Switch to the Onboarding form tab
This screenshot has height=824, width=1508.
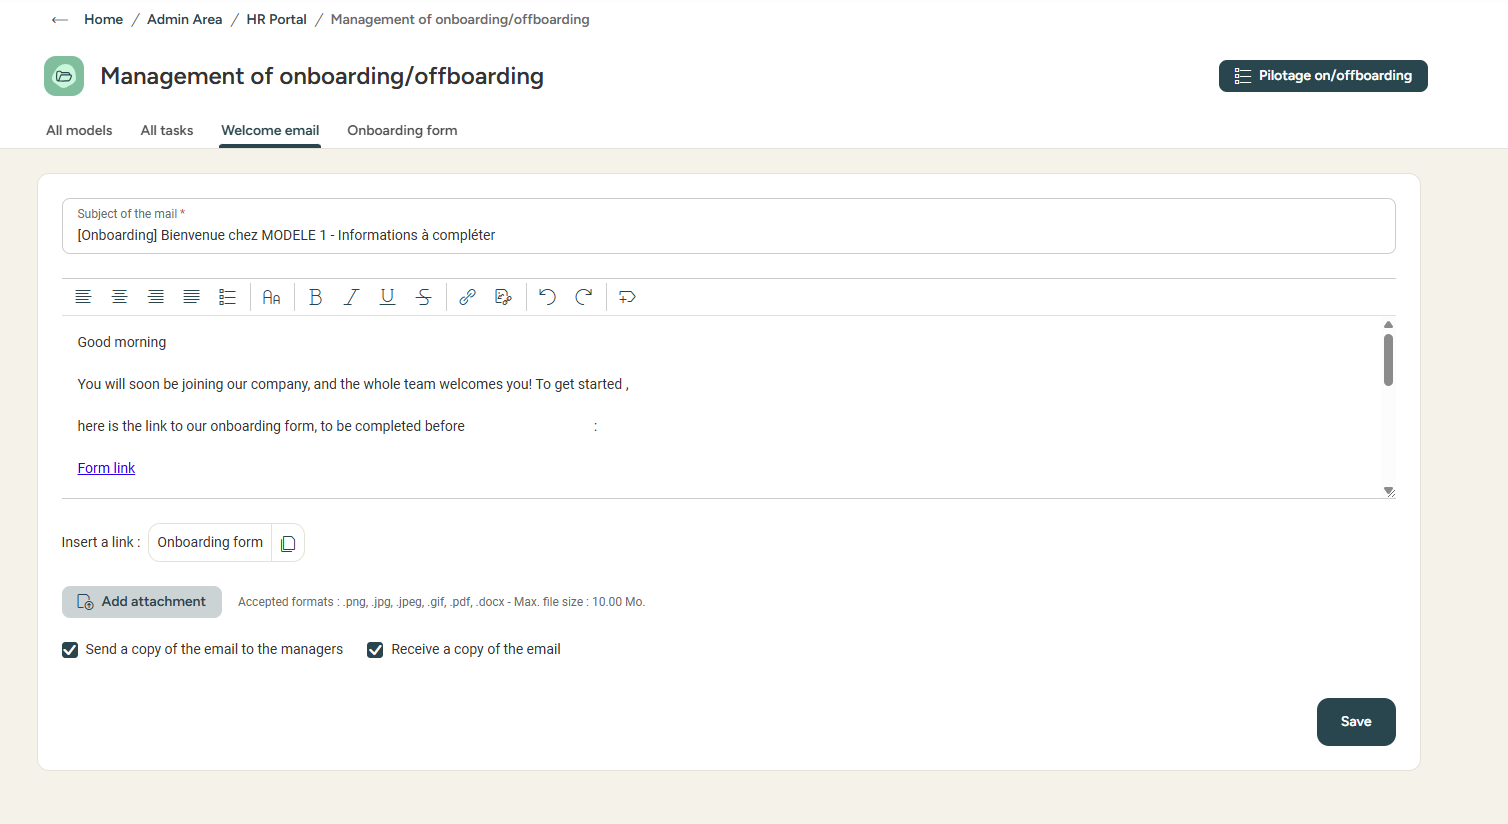[402, 130]
